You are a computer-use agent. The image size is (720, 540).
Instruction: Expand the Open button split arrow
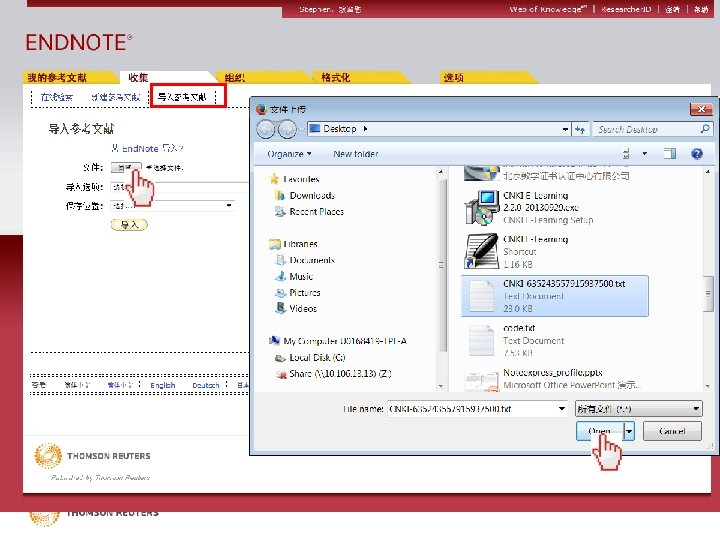coord(629,431)
